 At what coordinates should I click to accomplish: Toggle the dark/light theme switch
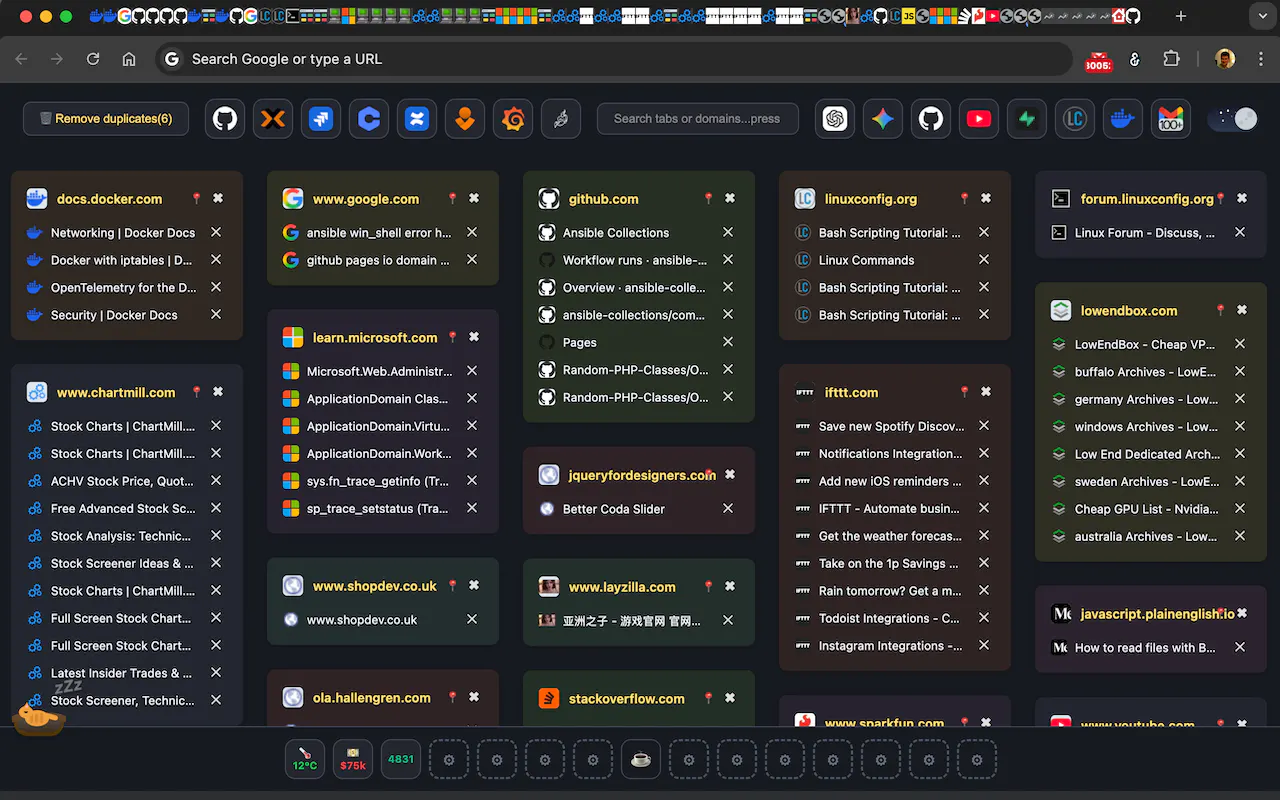[x=1233, y=119]
